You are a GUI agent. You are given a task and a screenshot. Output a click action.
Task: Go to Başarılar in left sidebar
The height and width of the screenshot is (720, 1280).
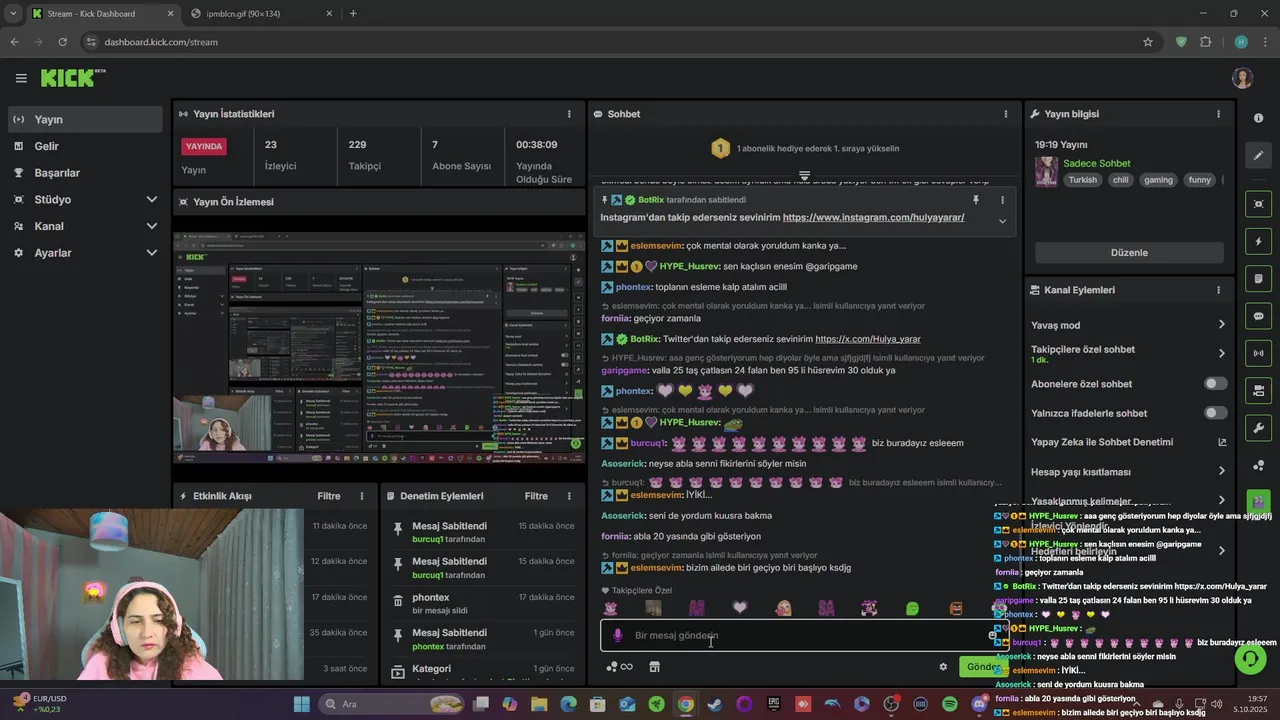85,173
